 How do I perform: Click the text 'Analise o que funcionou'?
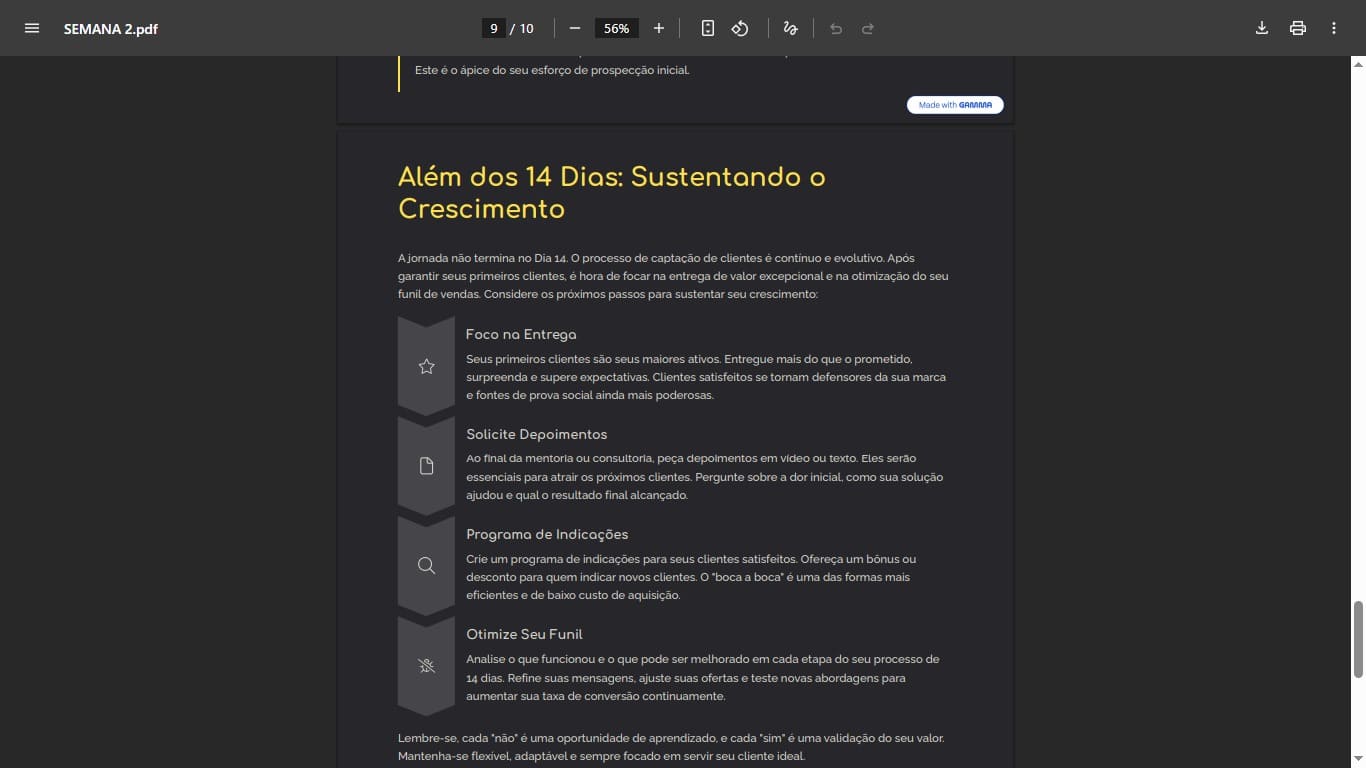(x=703, y=678)
